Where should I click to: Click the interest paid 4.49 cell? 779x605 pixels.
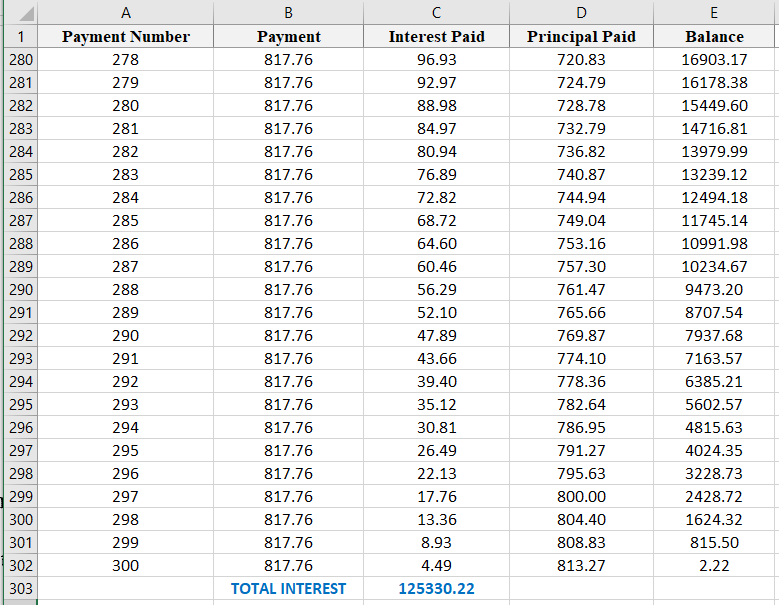pos(436,566)
